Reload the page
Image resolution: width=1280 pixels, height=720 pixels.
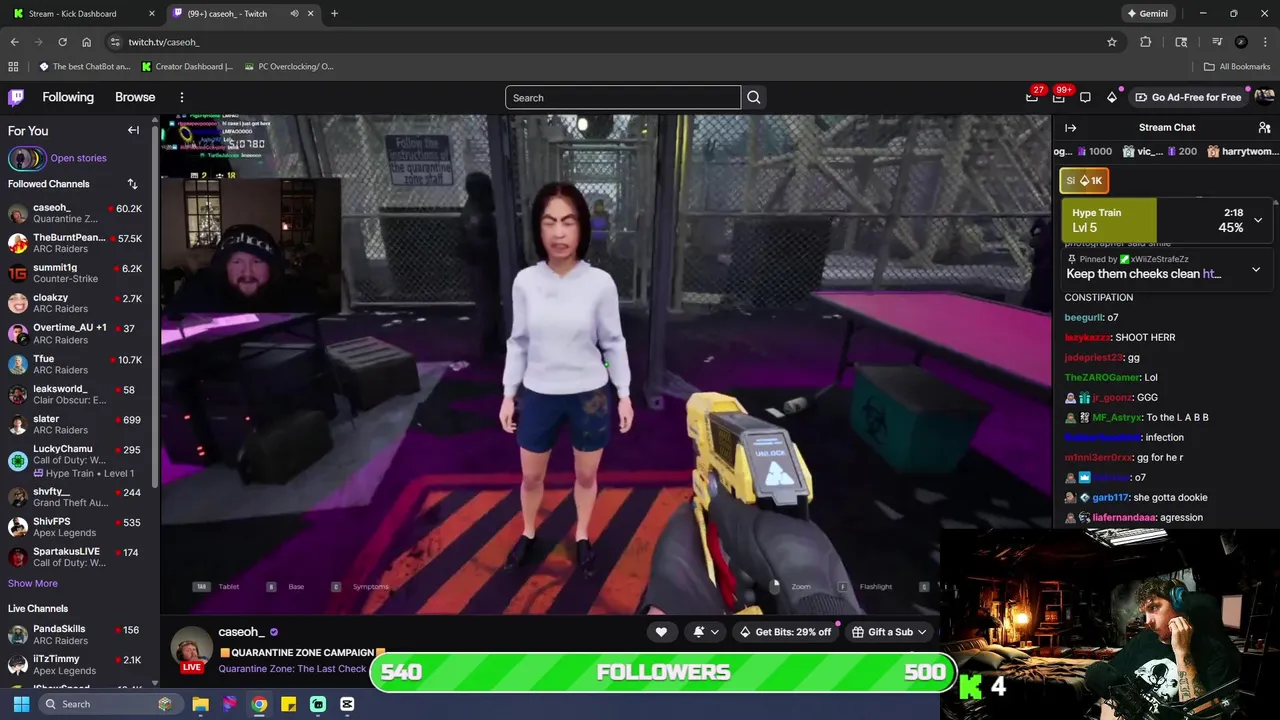pyautogui.click(x=62, y=42)
